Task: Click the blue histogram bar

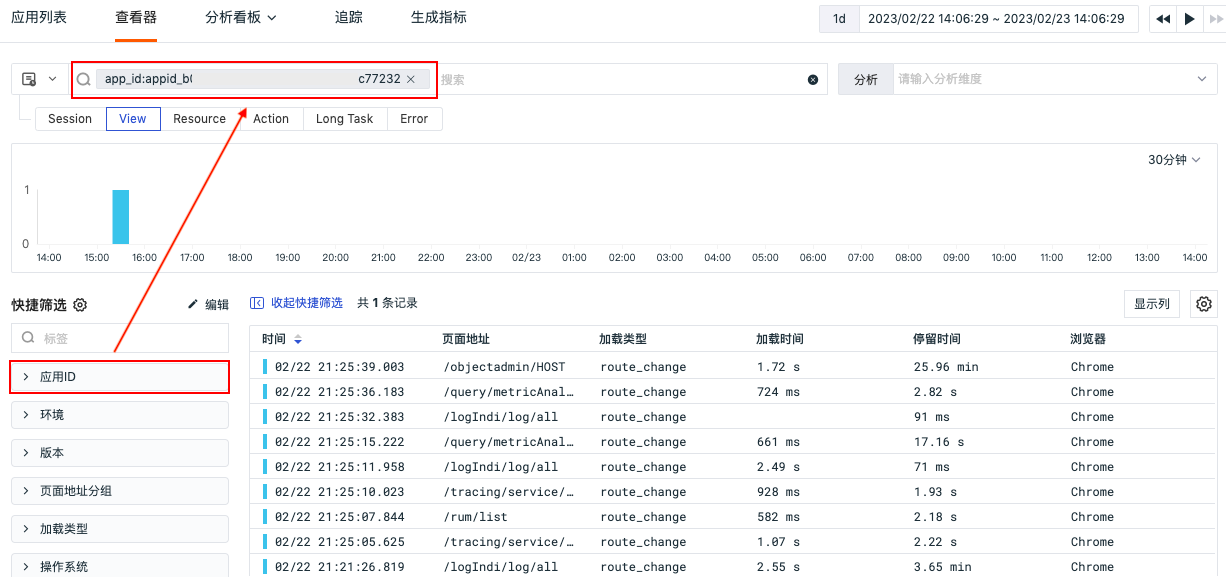Action: click(x=121, y=217)
